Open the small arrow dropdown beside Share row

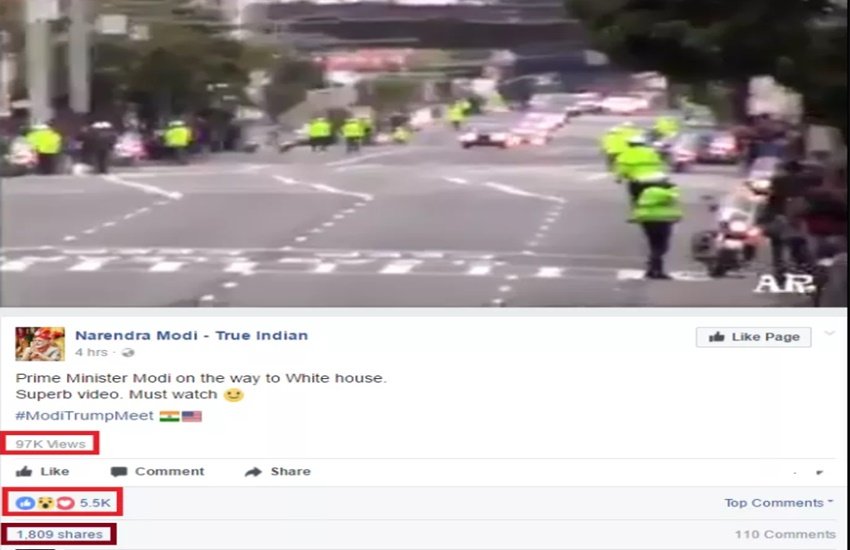pyautogui.click(x=820, y=473)
